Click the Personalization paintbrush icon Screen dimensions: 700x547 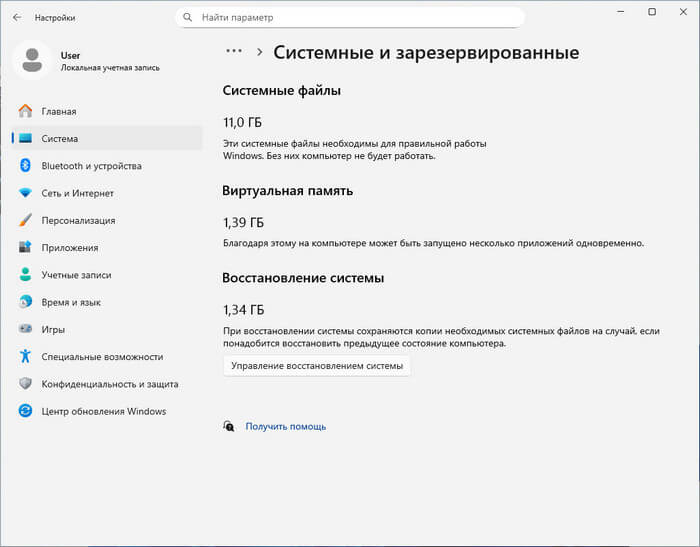pos(25,220)
